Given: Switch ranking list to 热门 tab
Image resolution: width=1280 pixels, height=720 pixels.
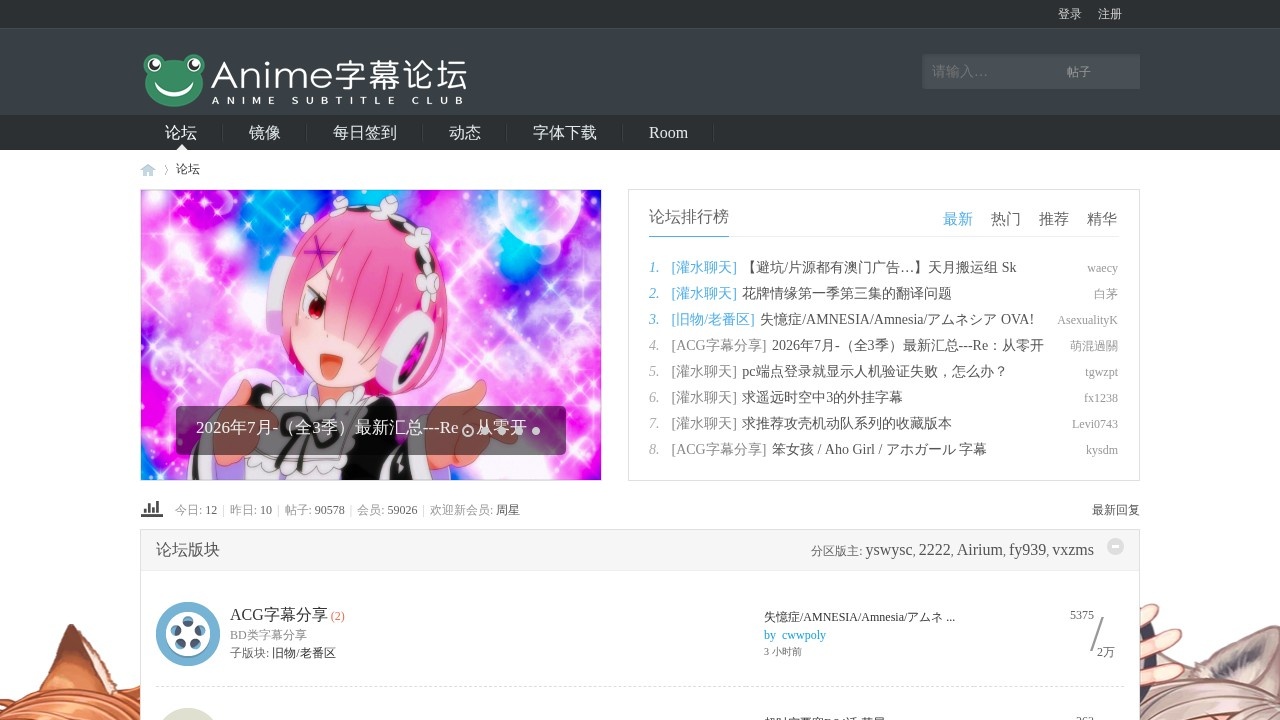Looking at the screenshot, I should pyautogui.click(x=1006, y=219).
